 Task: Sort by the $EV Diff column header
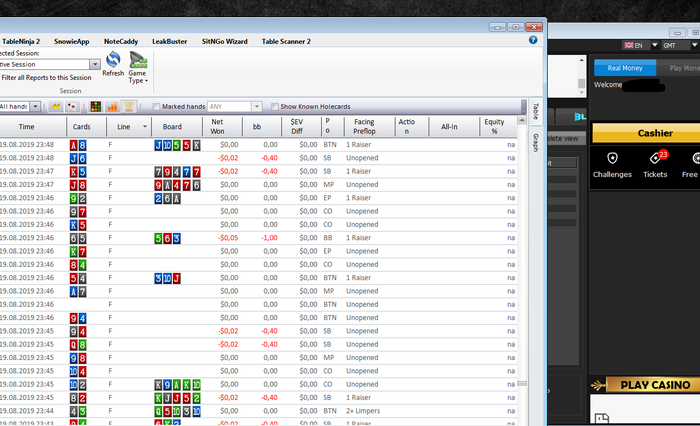[x=301, y=127]
